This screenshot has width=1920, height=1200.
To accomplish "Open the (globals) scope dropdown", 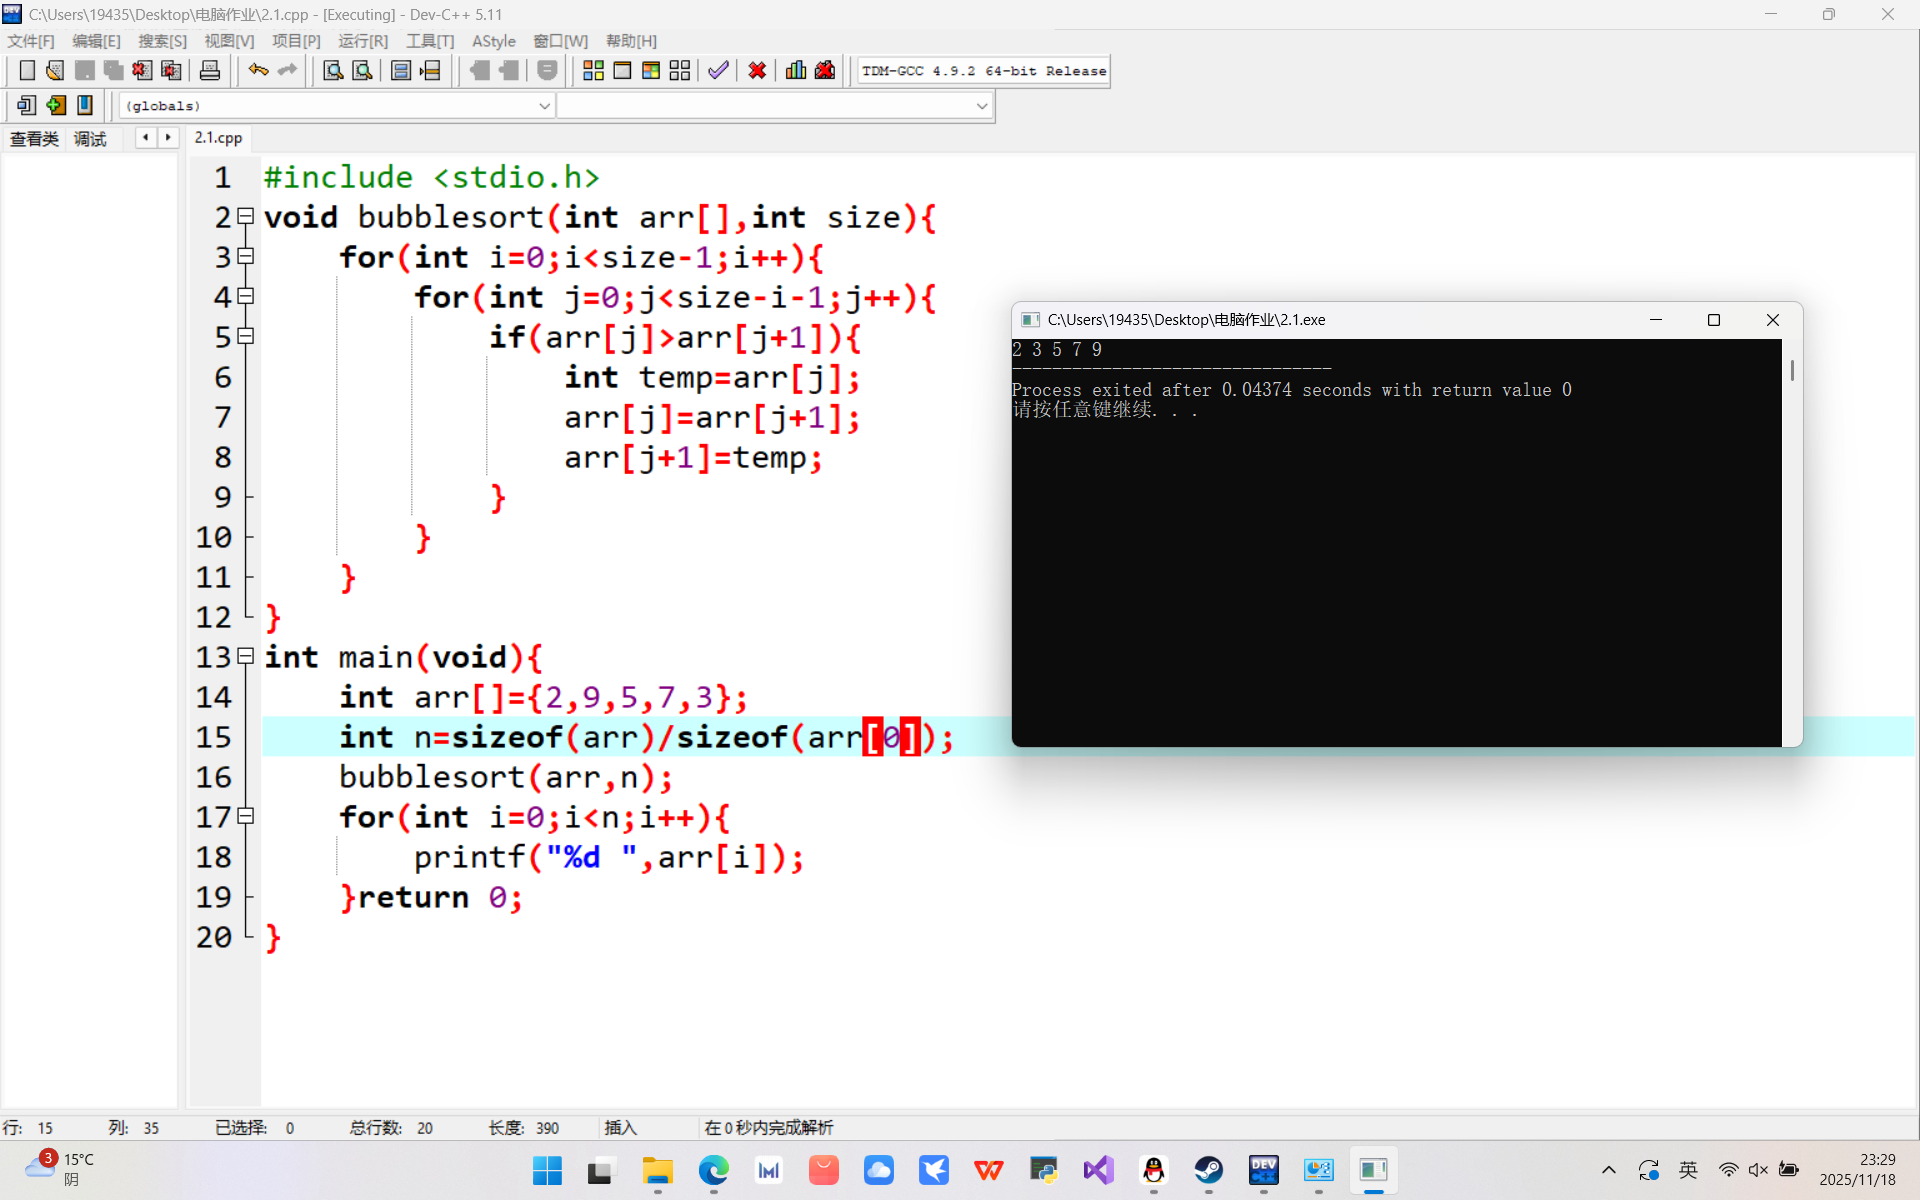I will [x=544, y=105].
